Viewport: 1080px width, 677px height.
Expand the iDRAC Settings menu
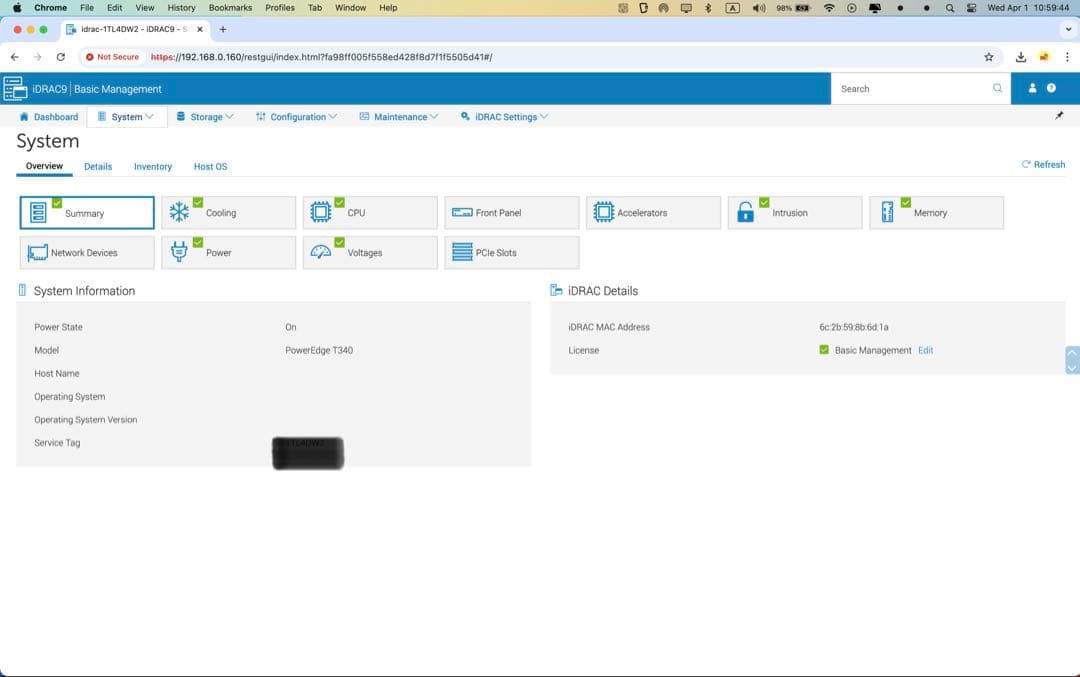click(x=504, y=117)
